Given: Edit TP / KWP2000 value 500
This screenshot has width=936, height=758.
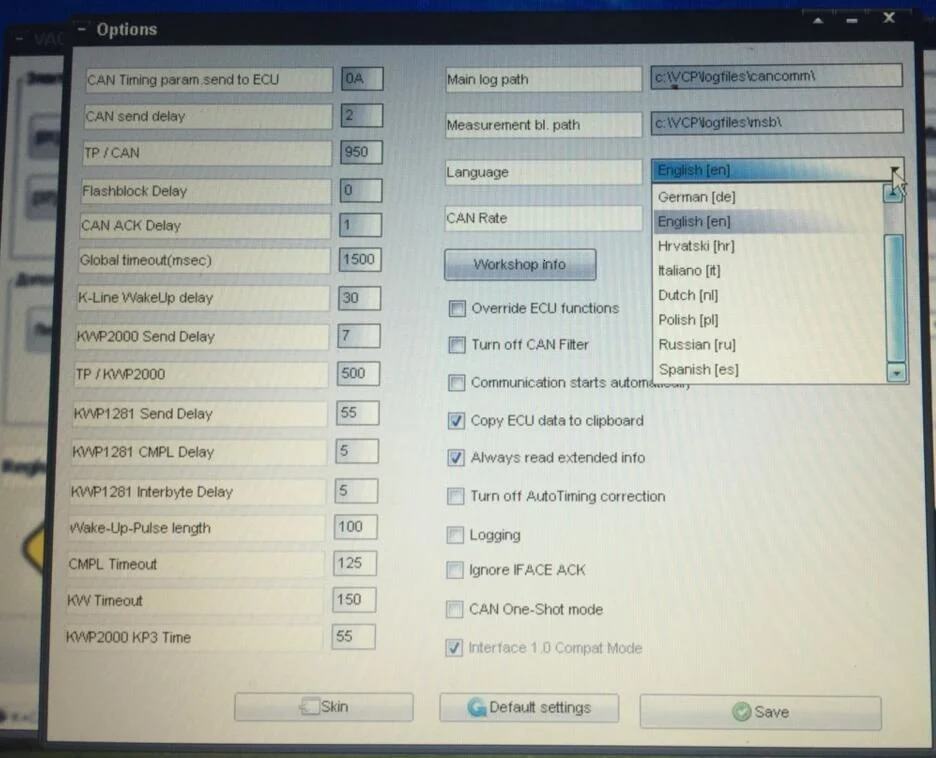Looking at the screenshot, I should tap(358, 374).
